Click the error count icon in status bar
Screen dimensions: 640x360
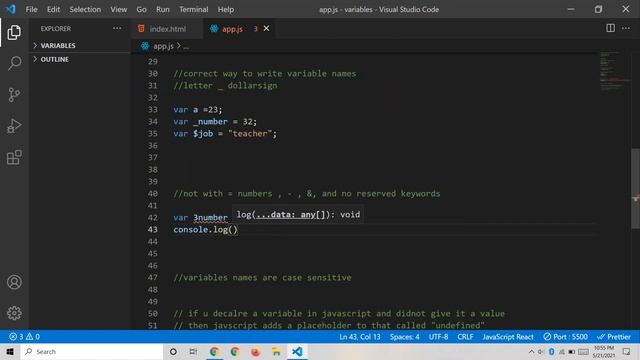tap(13, 337)
